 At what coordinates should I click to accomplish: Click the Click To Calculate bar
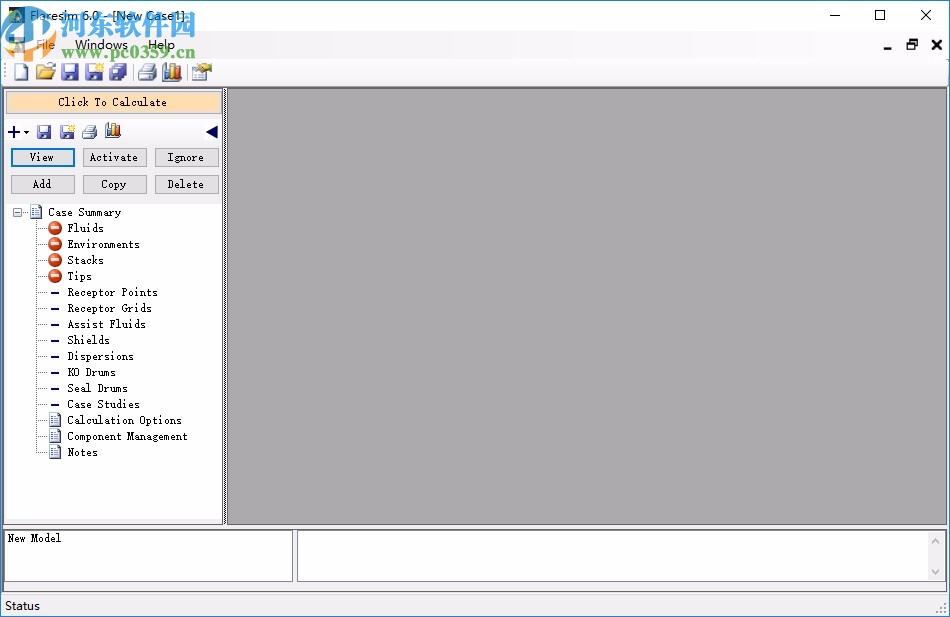[113, 102]
